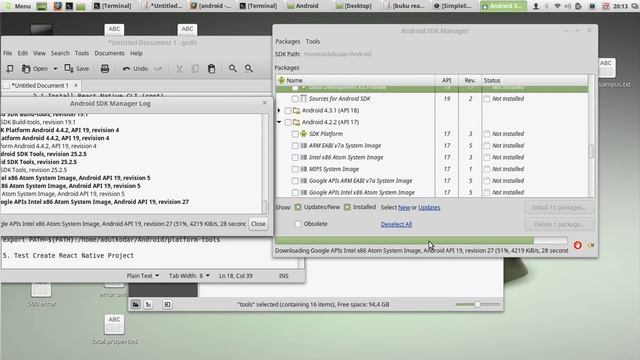Click the New selection link
The height and width of the screenshot is (360, 640).
tap(404, 207)
